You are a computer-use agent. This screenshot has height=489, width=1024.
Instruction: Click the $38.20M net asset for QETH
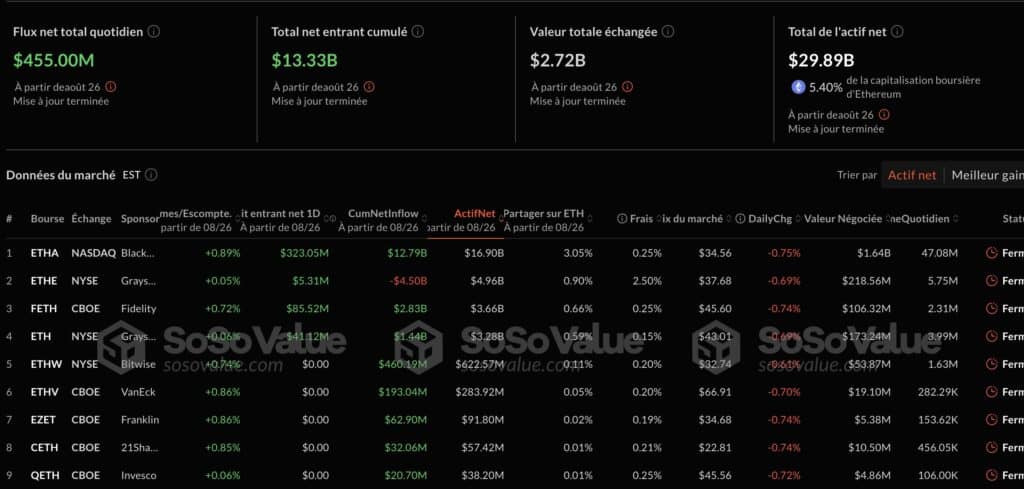[x=483, y=475]
